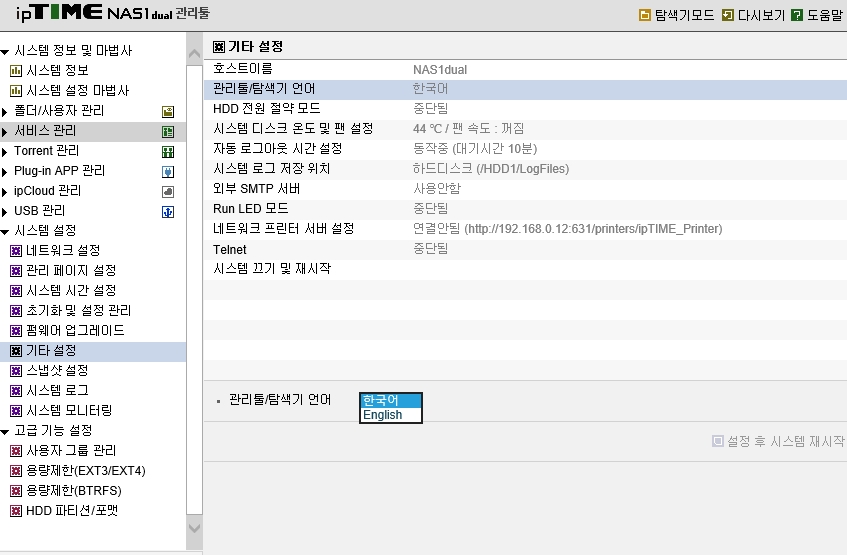Click the gear icon for 시스템 로그
The width and height of the screenshot is (847, 555).
point(16,391)
